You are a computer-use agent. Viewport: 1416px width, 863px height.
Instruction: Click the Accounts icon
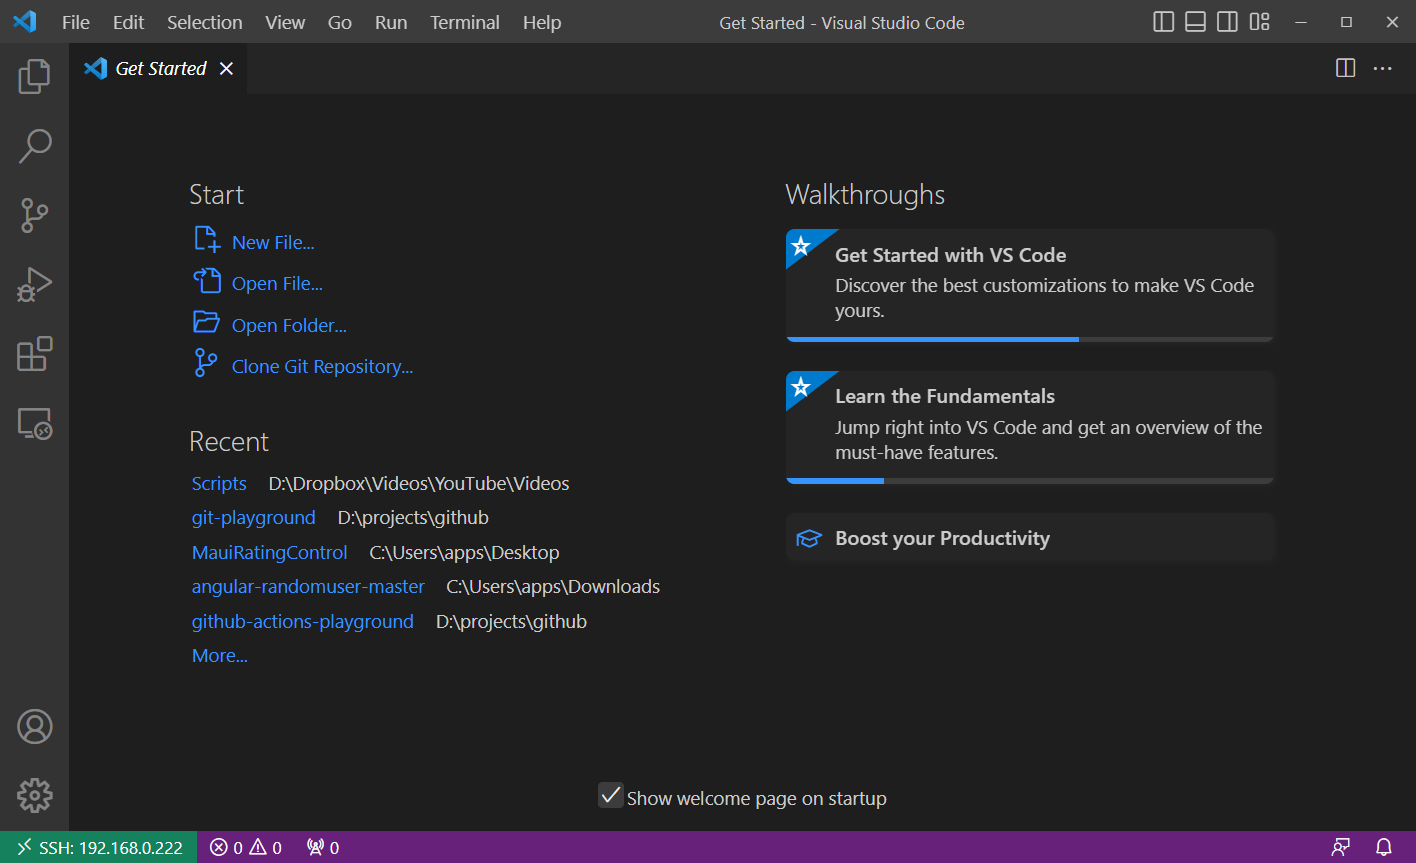pyautogui.click(x=34, y=727)
